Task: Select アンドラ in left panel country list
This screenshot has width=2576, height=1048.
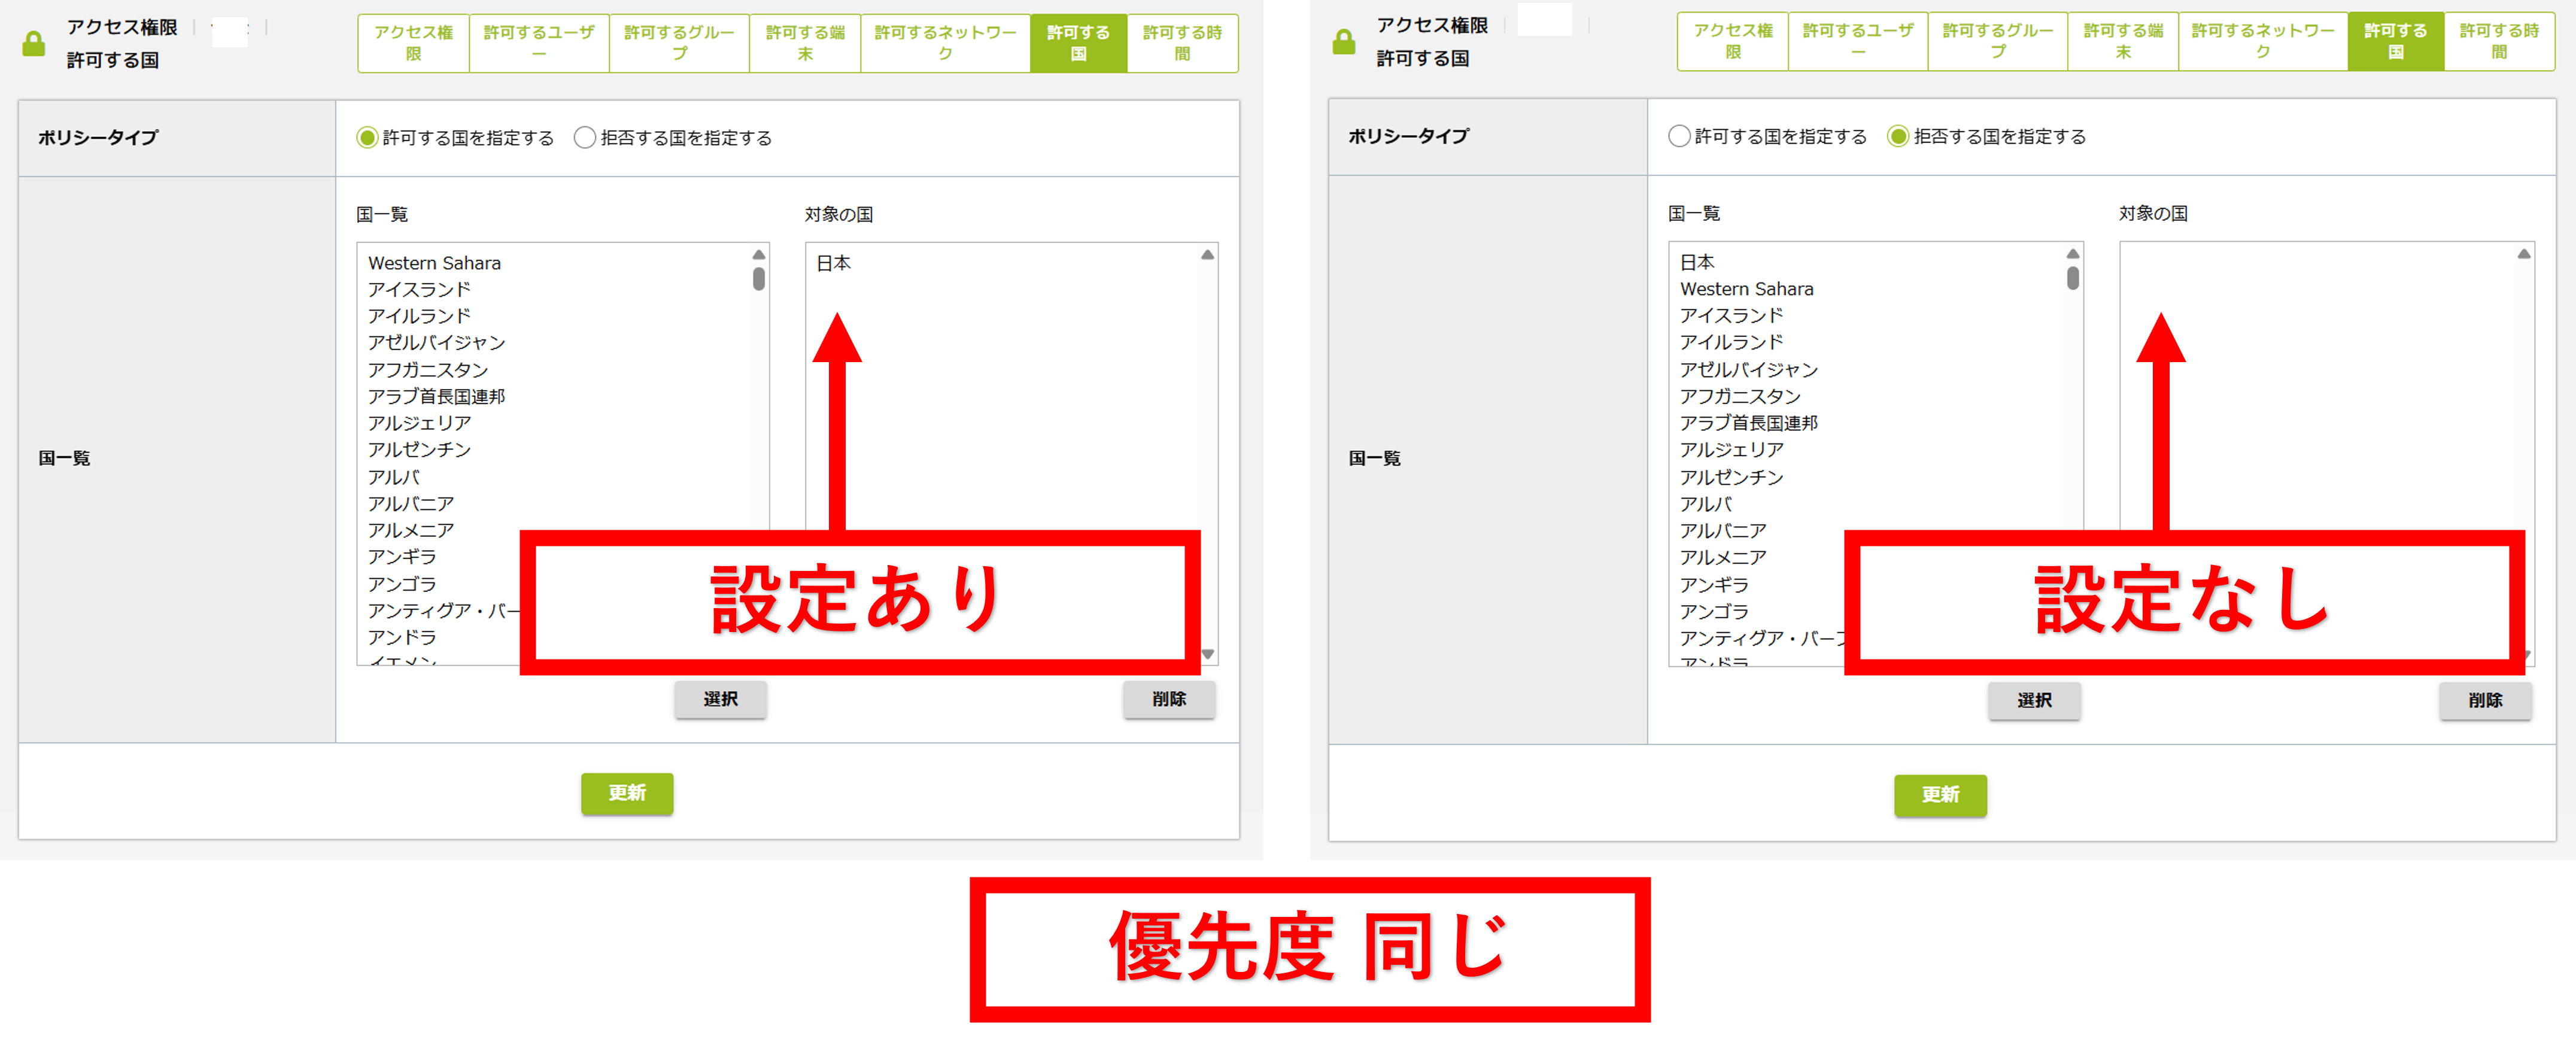Action: click(x=402, y=637)
